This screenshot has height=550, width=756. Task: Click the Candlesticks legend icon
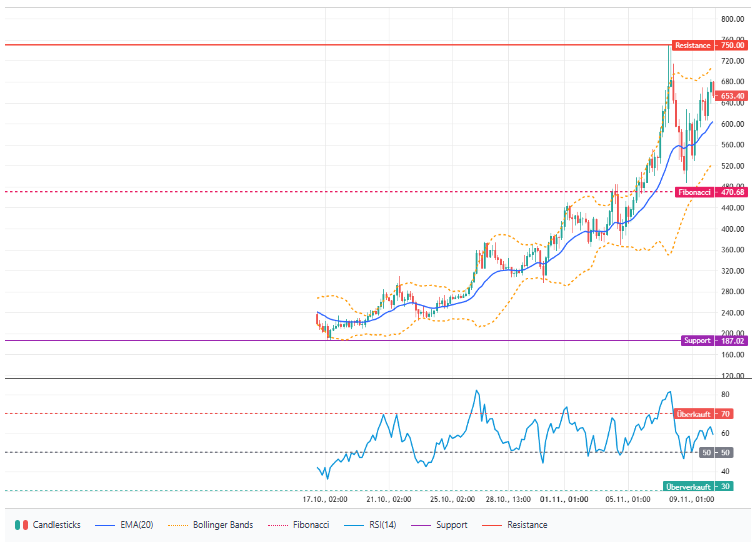coord(21,524)
